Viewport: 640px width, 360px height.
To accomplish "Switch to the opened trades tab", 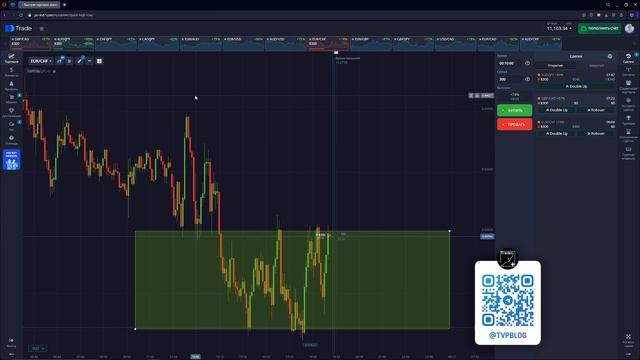I will tap(556, 65).
